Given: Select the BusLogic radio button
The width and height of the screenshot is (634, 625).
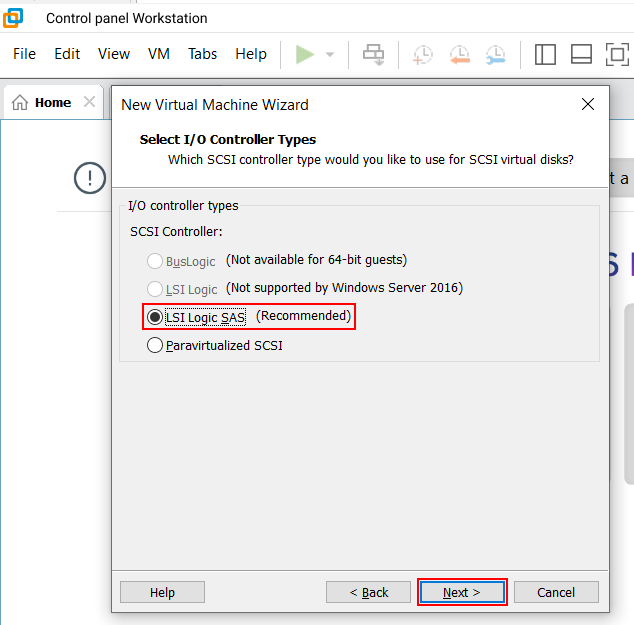Looking at the screenshot, I should (x=155, y=261).
